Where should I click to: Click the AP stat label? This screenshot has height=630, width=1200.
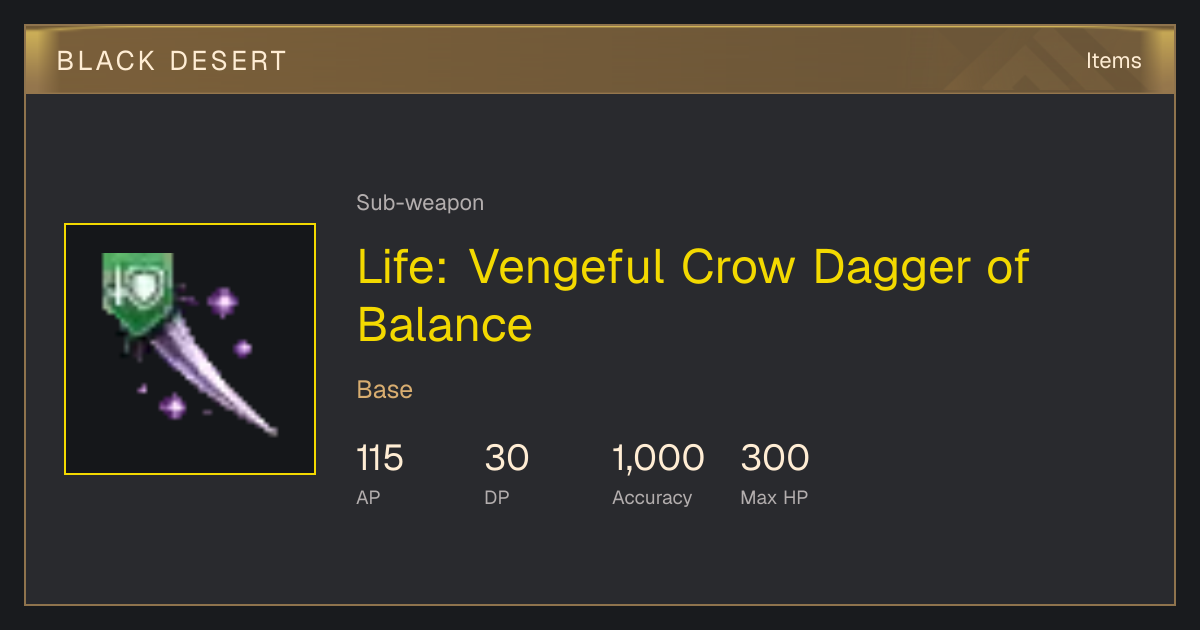368,497
